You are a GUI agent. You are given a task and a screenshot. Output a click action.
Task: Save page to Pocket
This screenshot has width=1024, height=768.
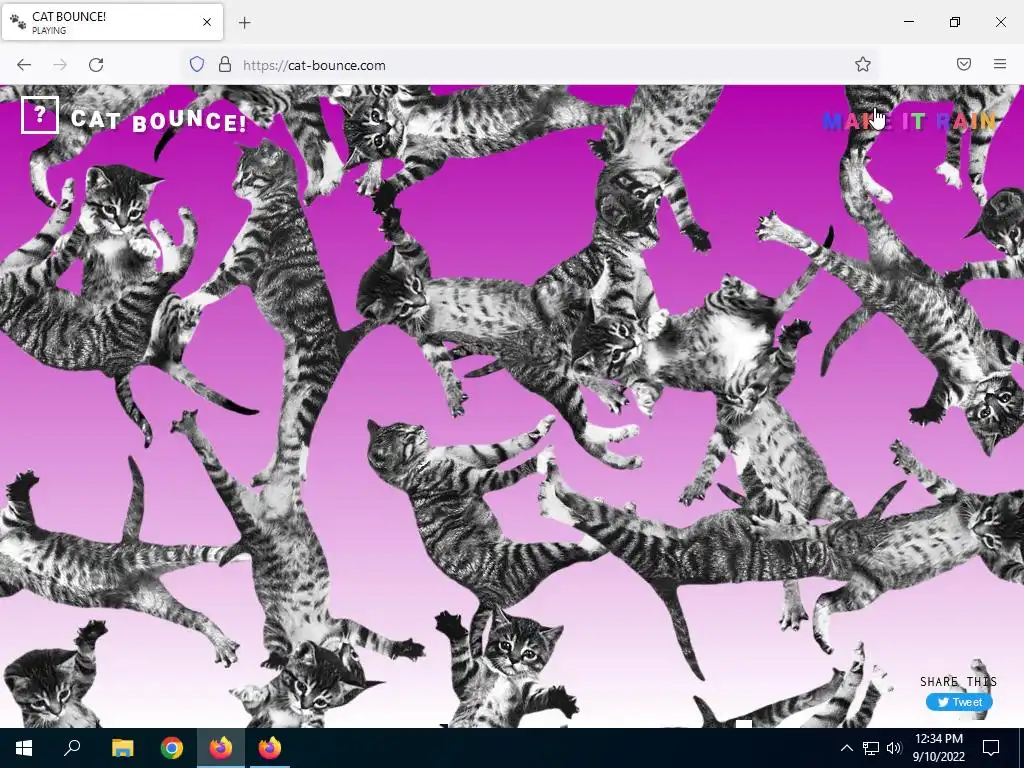pos(964,64)
